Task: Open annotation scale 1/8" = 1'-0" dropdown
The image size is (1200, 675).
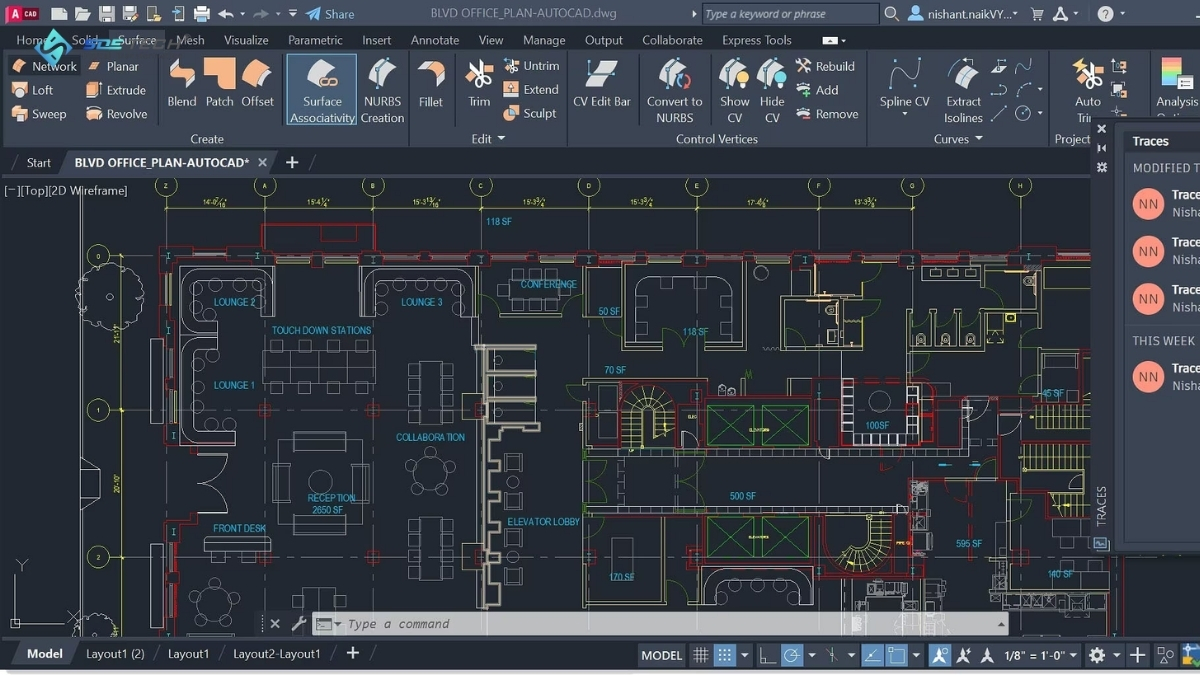Action: [x=1041, y=655]
